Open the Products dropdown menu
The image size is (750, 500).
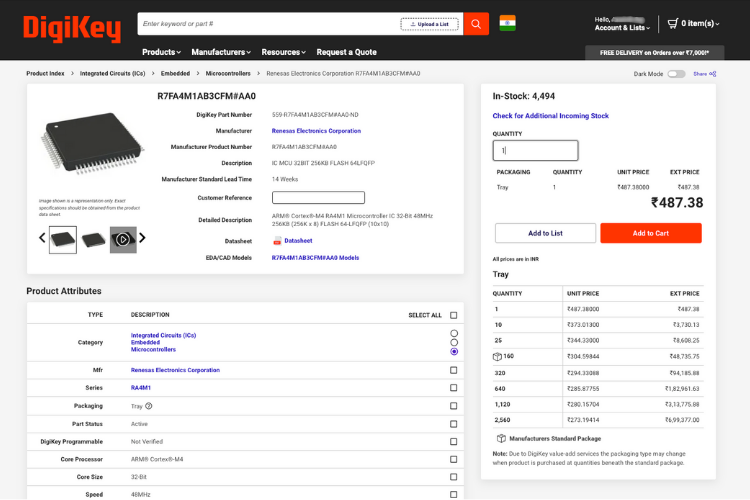[161, 52]
